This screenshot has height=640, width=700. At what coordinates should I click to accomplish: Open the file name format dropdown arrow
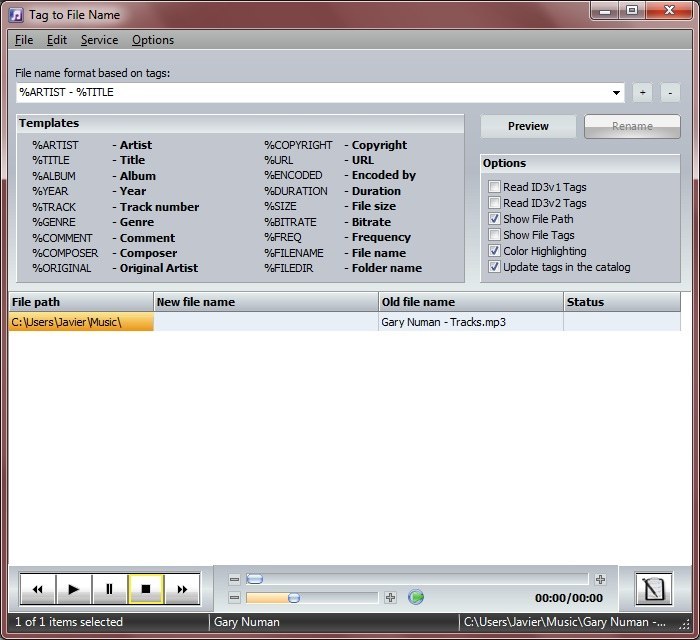(616, 93)
